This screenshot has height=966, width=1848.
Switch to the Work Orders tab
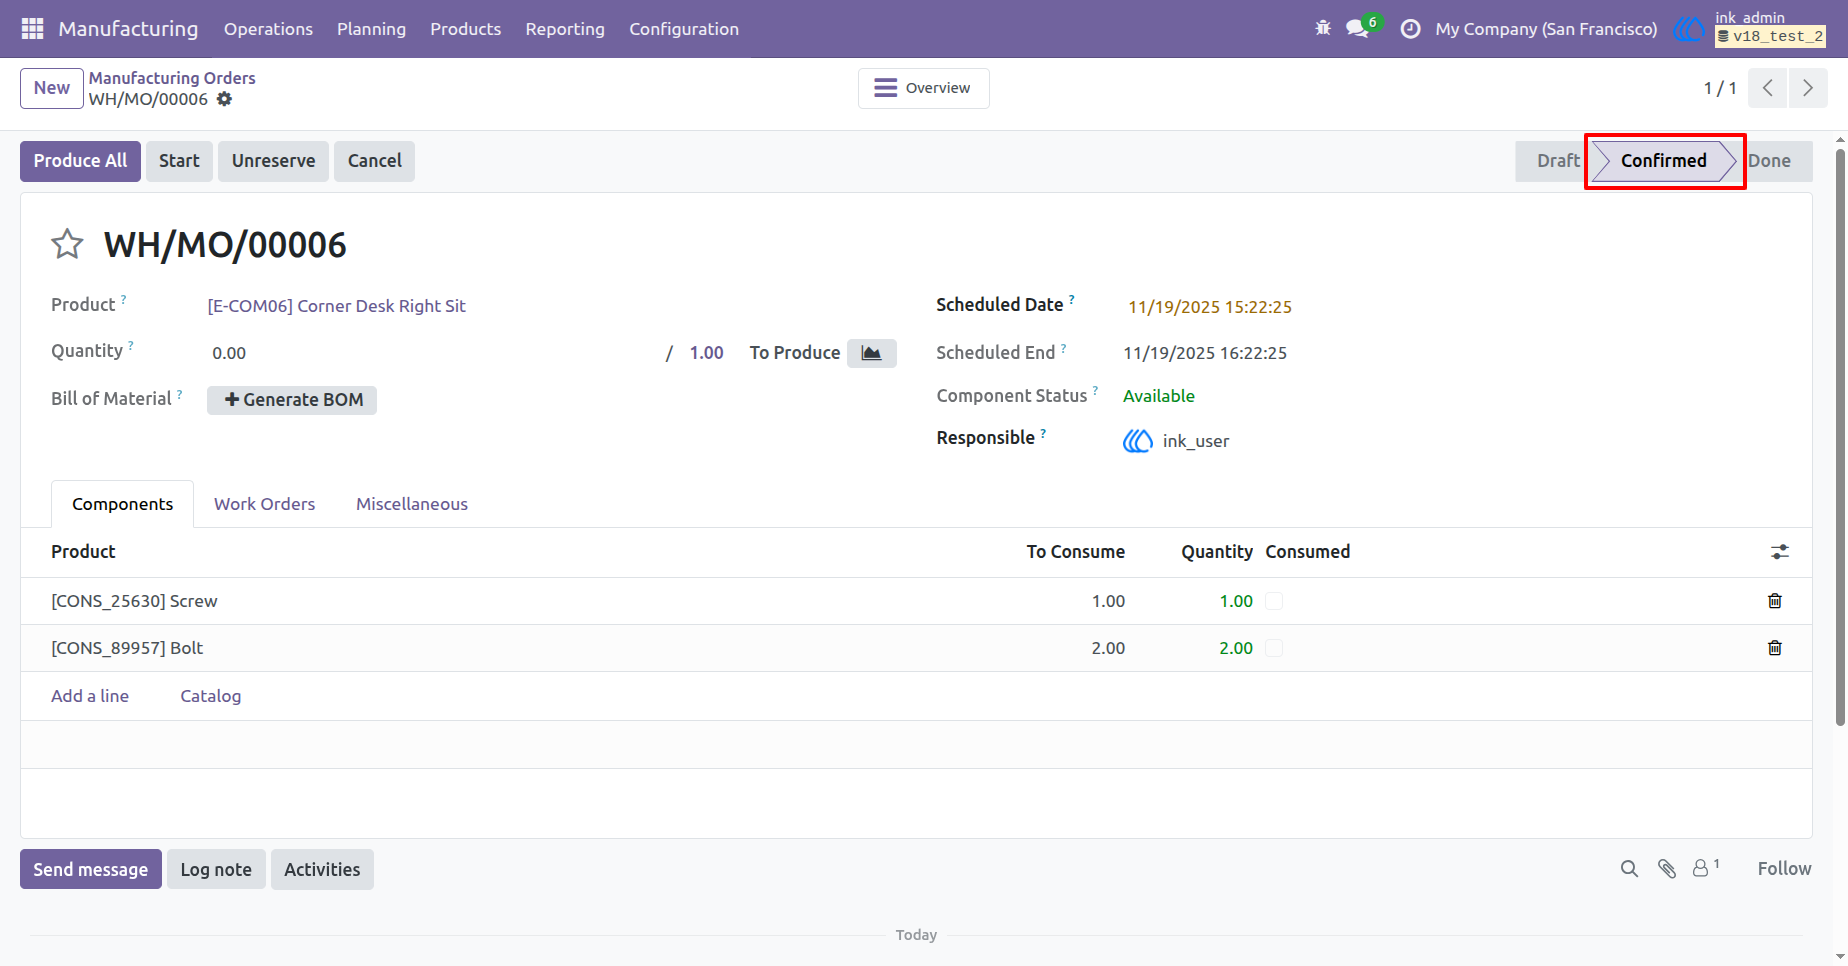coord(264,504)
